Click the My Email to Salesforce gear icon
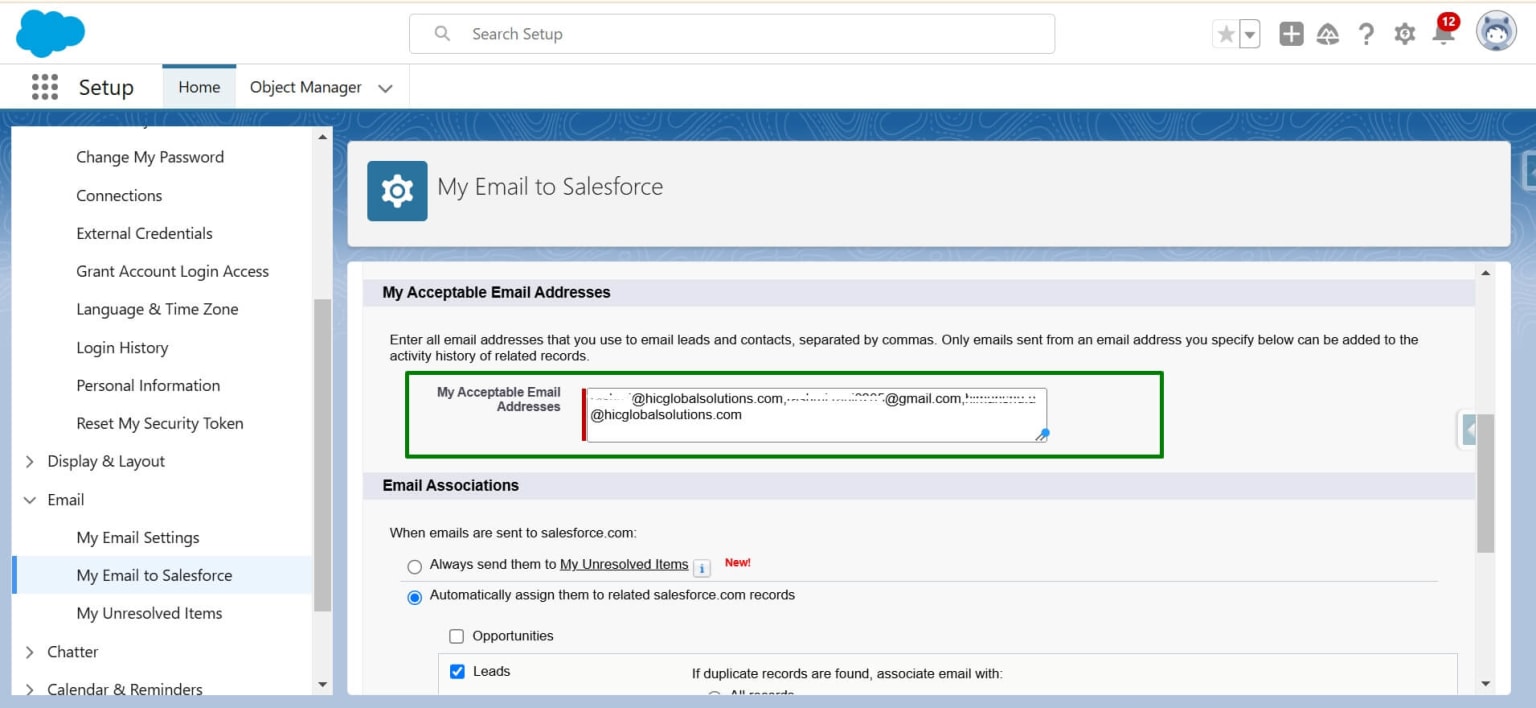 point(397,190)
